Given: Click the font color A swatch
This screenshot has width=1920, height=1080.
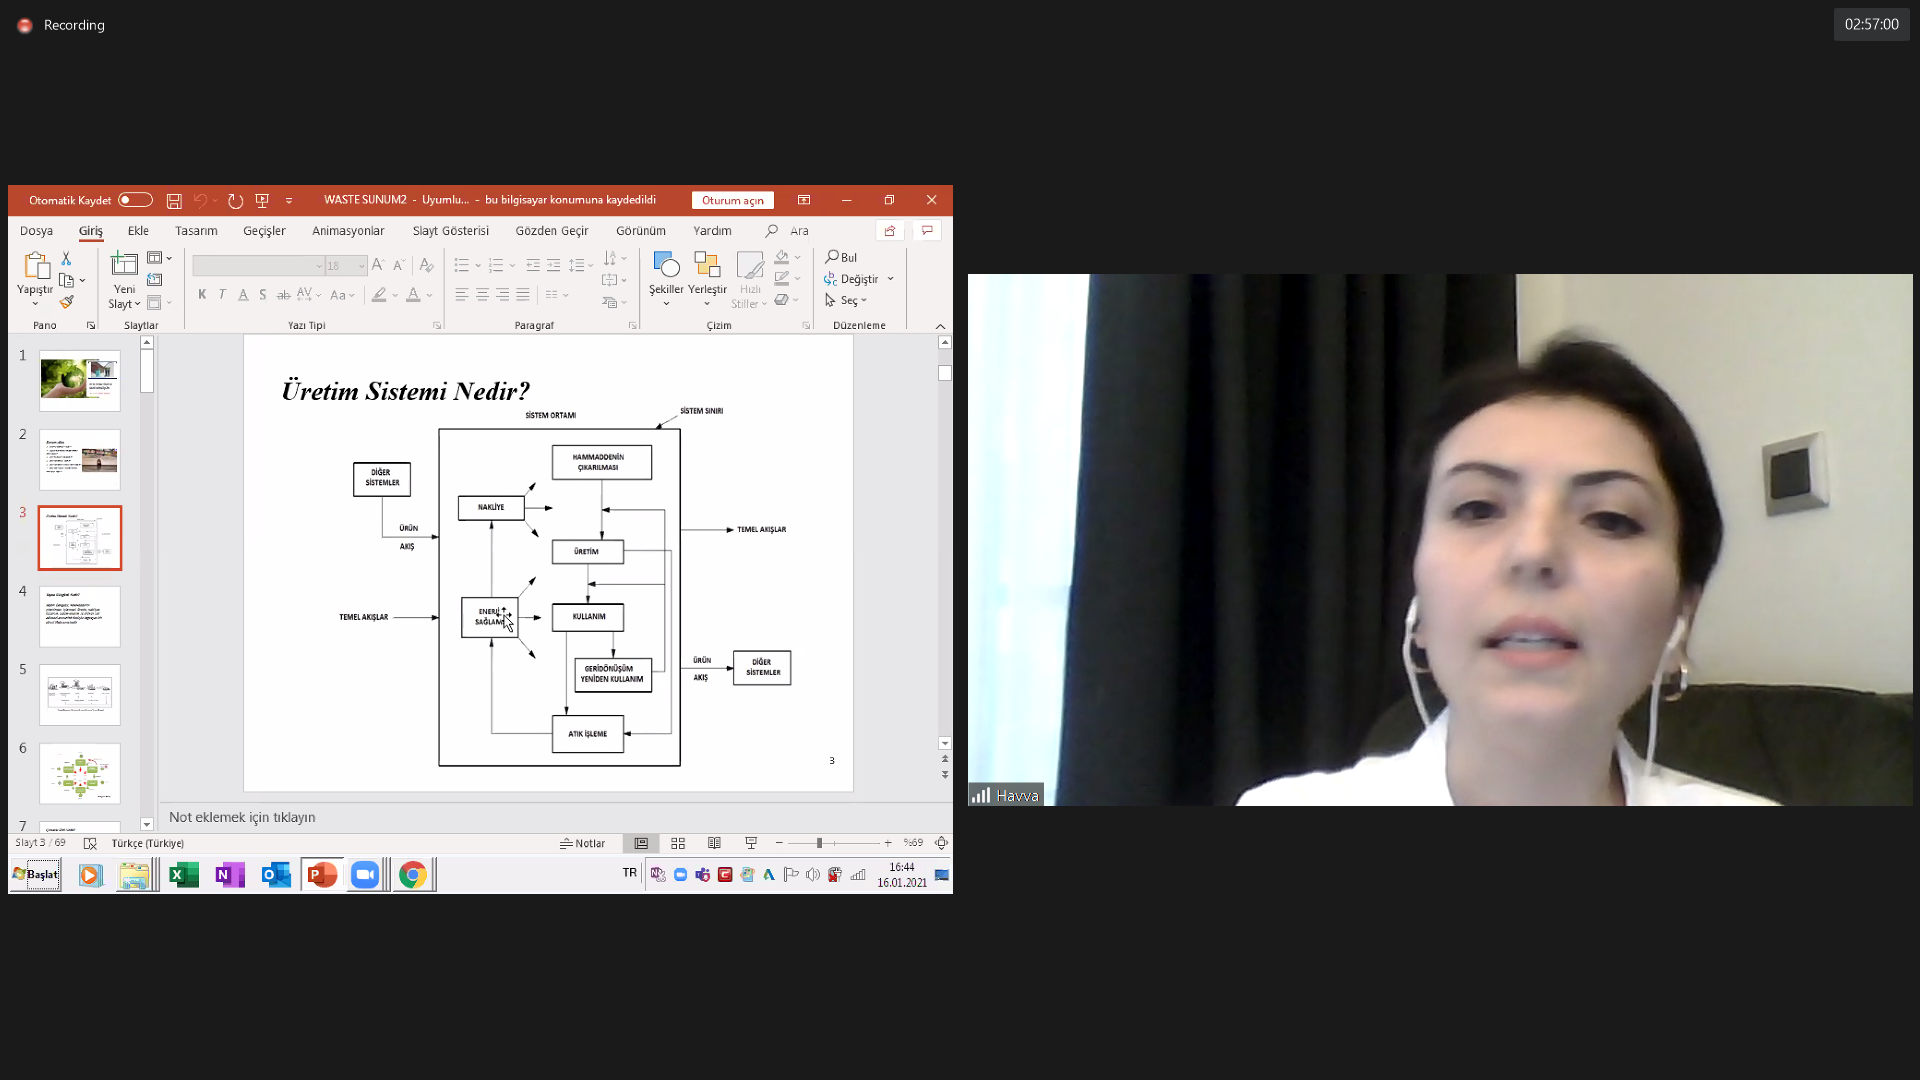Looking at the screenshot, I should pyautogui.click(x=413, y=295).
